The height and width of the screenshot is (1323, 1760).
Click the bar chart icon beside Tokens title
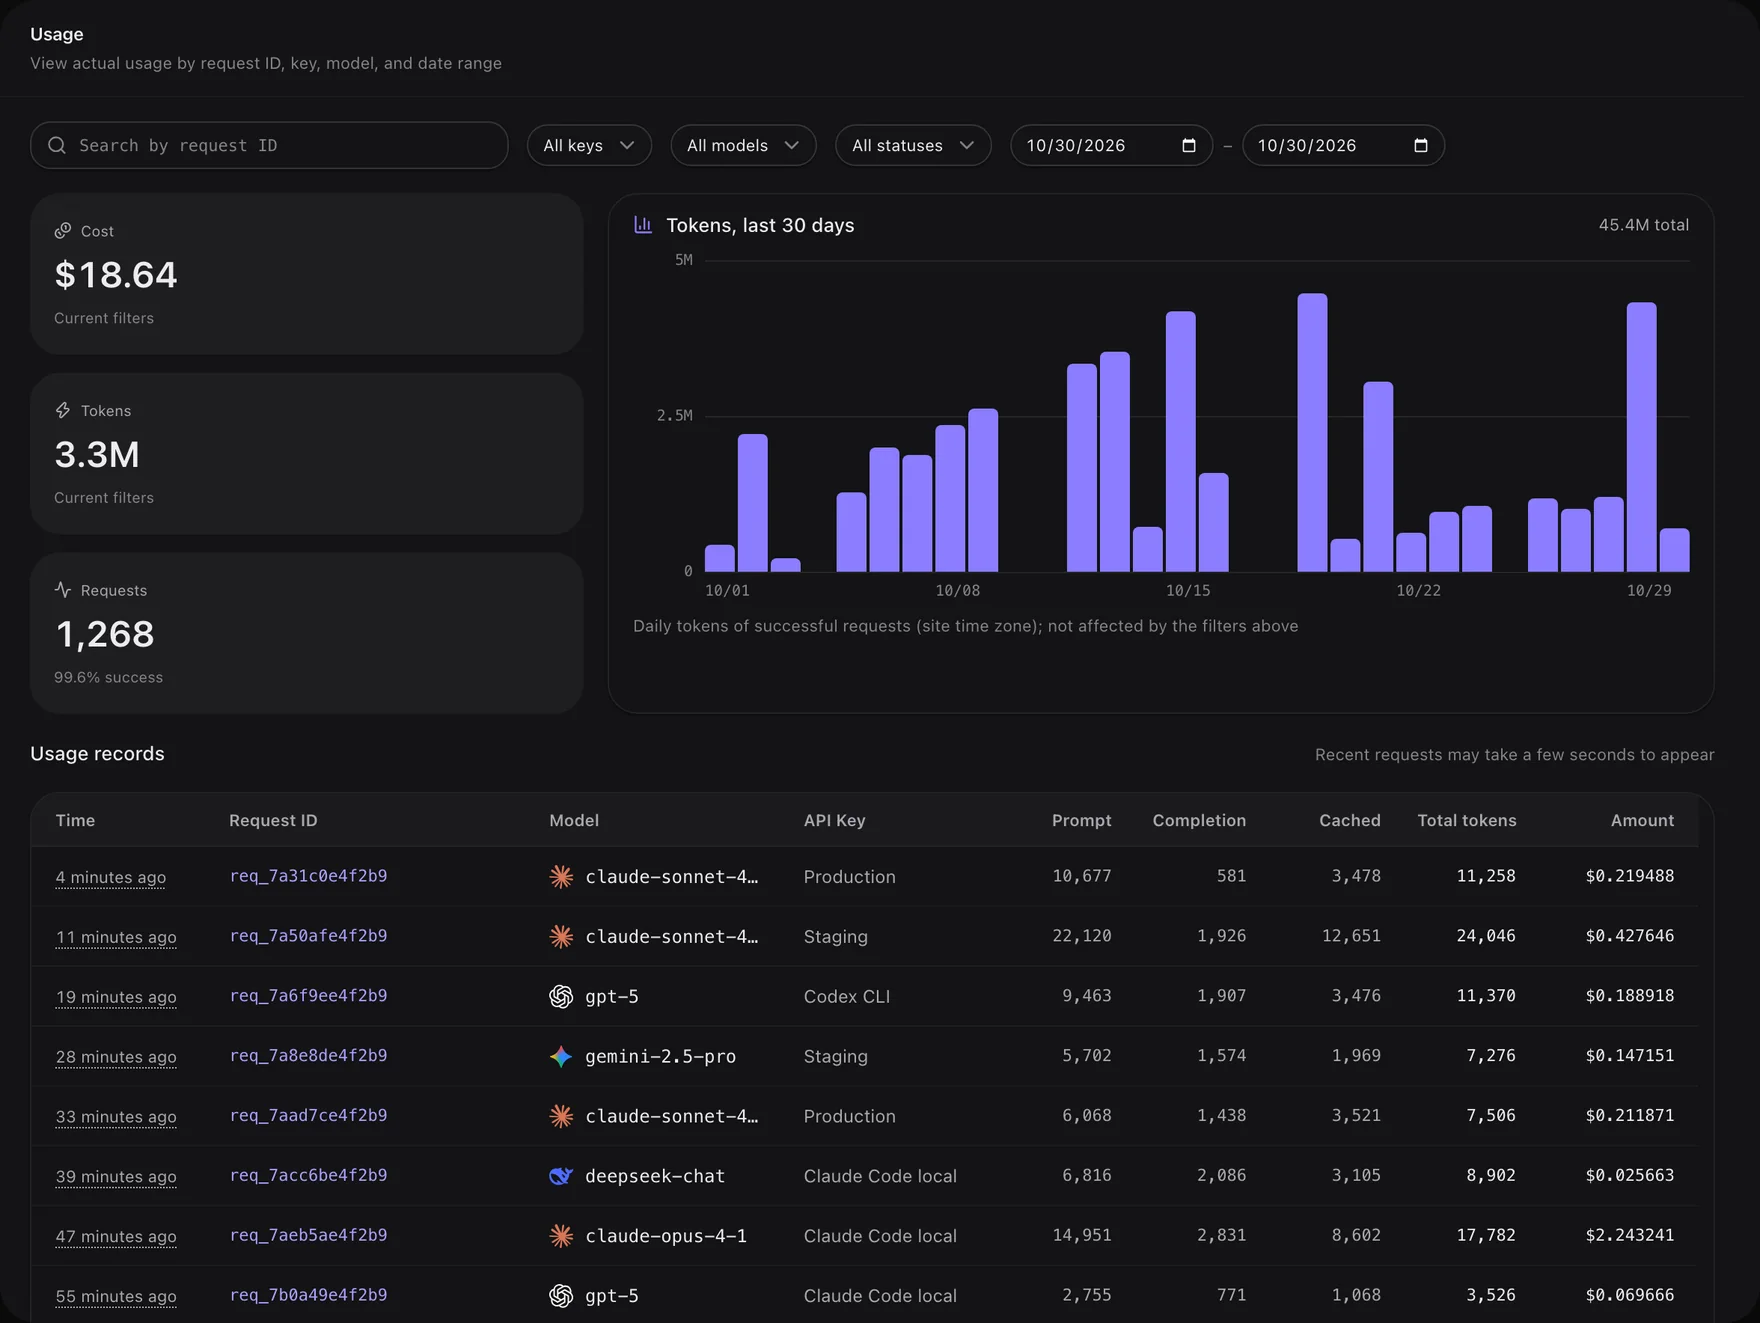pyautogui.click(x=643, y=225)
